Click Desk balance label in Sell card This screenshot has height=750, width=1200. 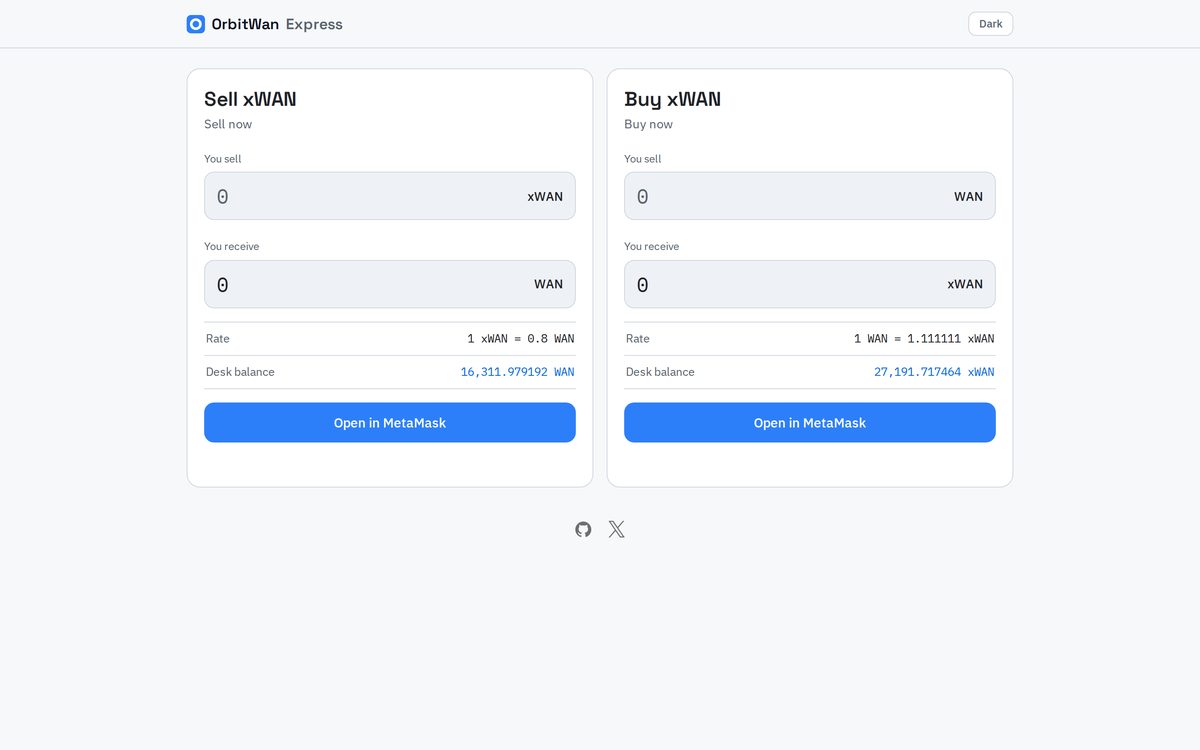(x=240, y=372)
